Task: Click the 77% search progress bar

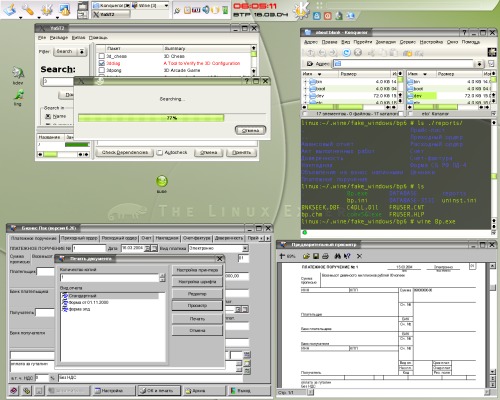Action: [x=172, y=118]
